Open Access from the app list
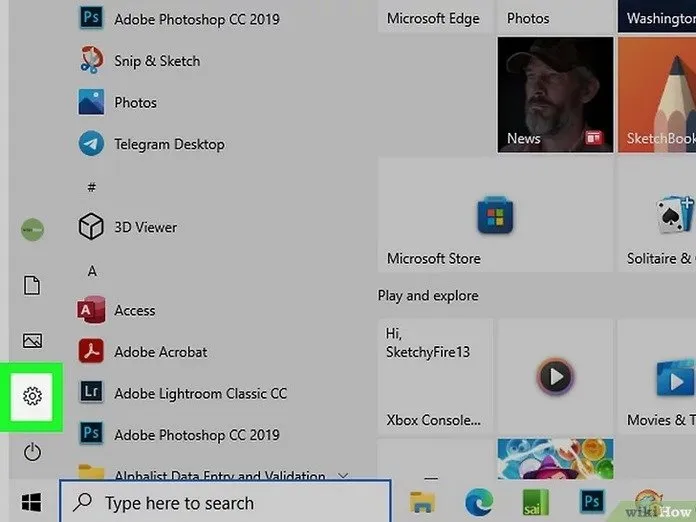Image resolution: width=696 pixels, height=522 pixels. (134, 310)
